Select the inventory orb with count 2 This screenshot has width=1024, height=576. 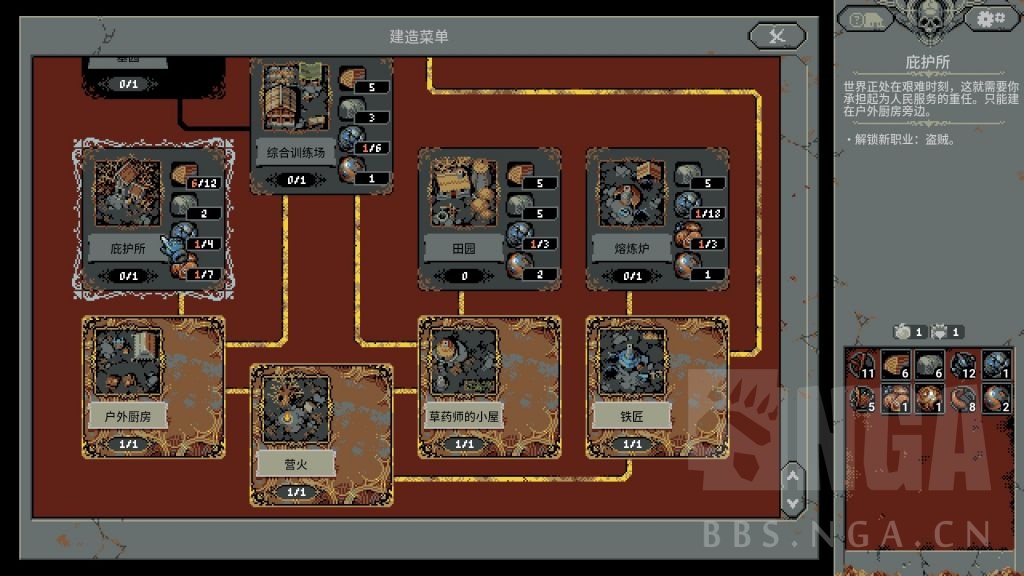997,398
